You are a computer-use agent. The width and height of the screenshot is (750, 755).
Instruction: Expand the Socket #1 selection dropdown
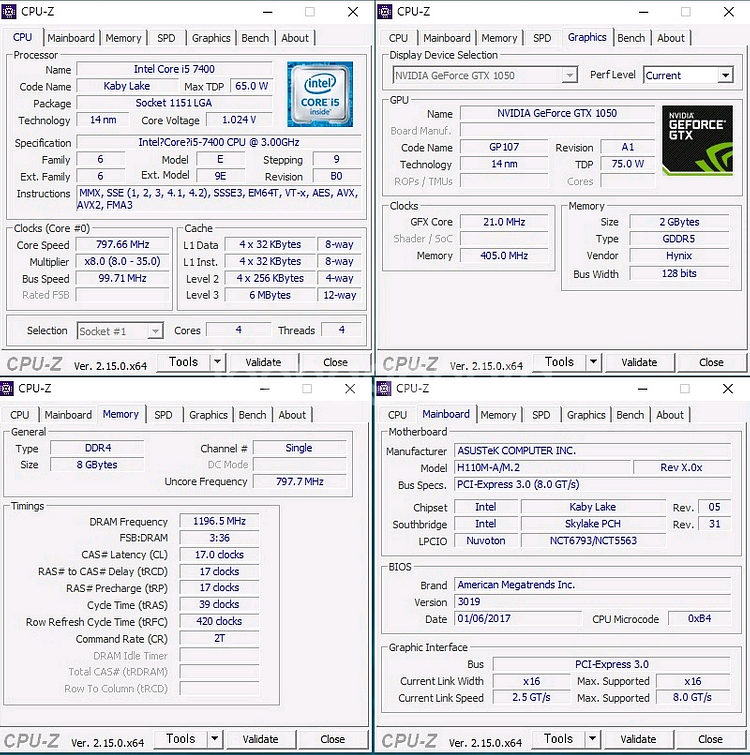point(154,331)
